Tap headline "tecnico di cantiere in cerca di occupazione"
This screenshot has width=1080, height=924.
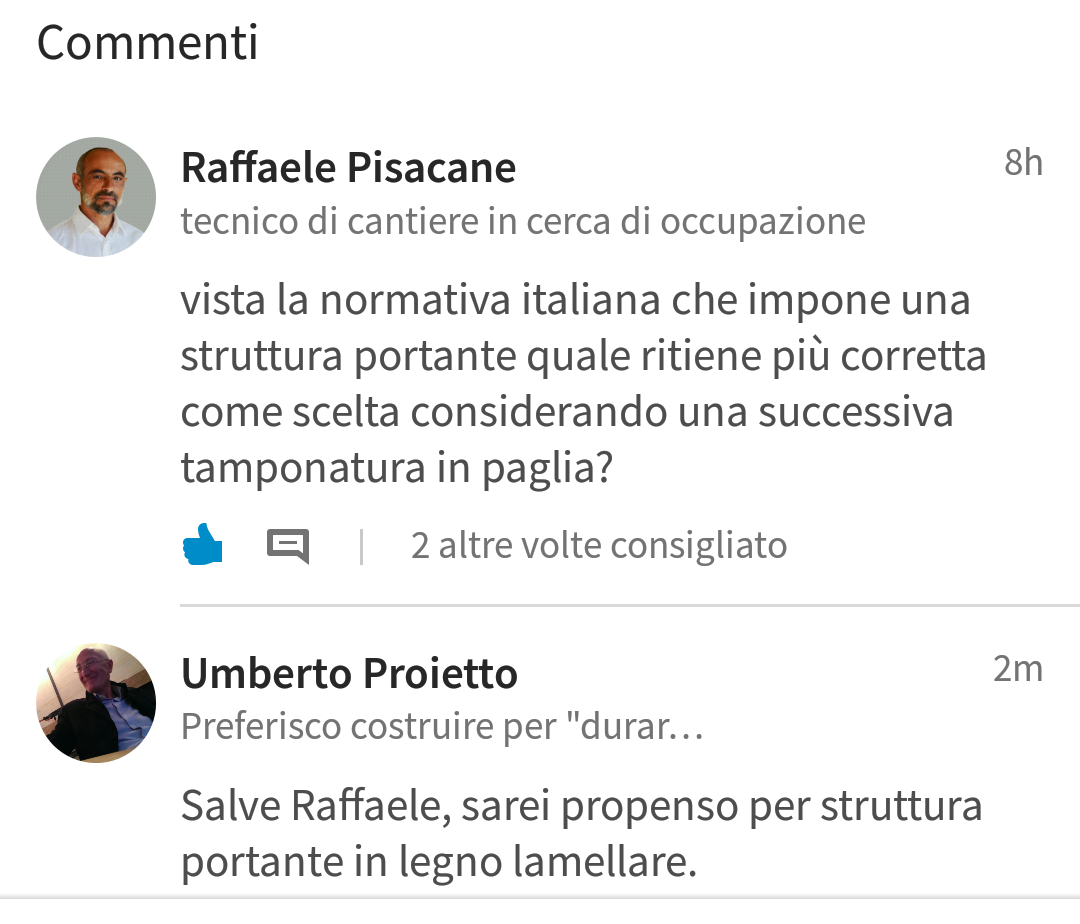[x=523, y=221]
